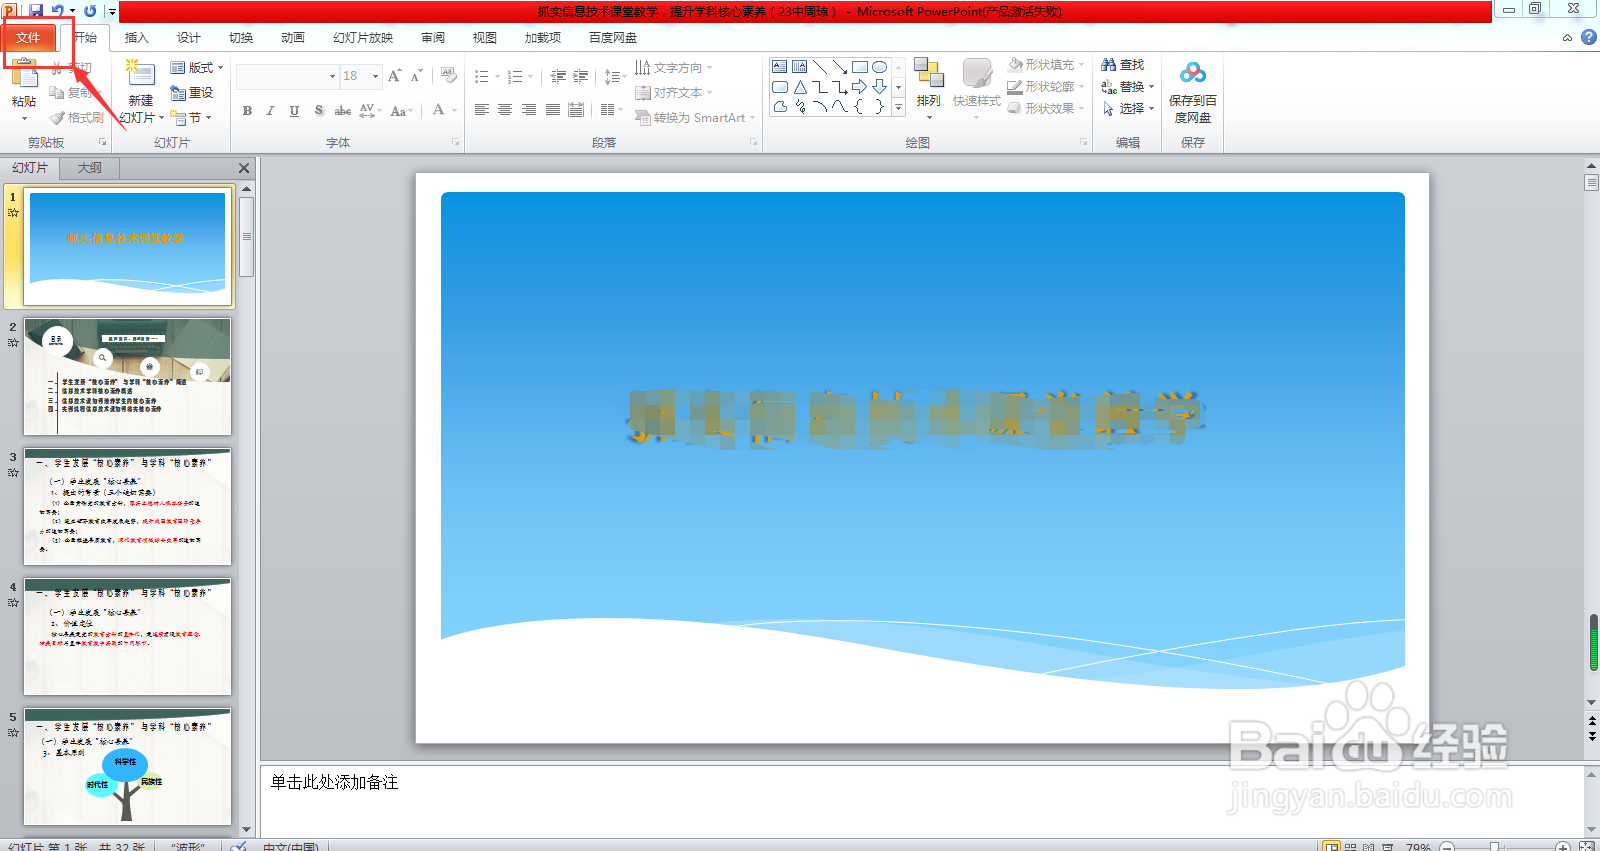The width and height of the screenshot is (1600, 851).
Task: Click the Save icon in quick access toolbar
Action: (x=36, y=11)
